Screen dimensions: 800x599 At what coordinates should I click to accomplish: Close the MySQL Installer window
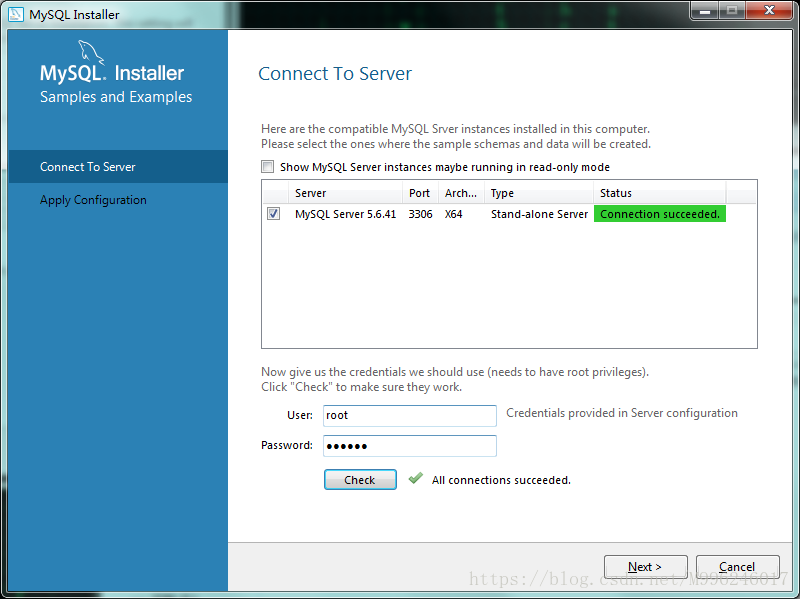pos(769,10)
